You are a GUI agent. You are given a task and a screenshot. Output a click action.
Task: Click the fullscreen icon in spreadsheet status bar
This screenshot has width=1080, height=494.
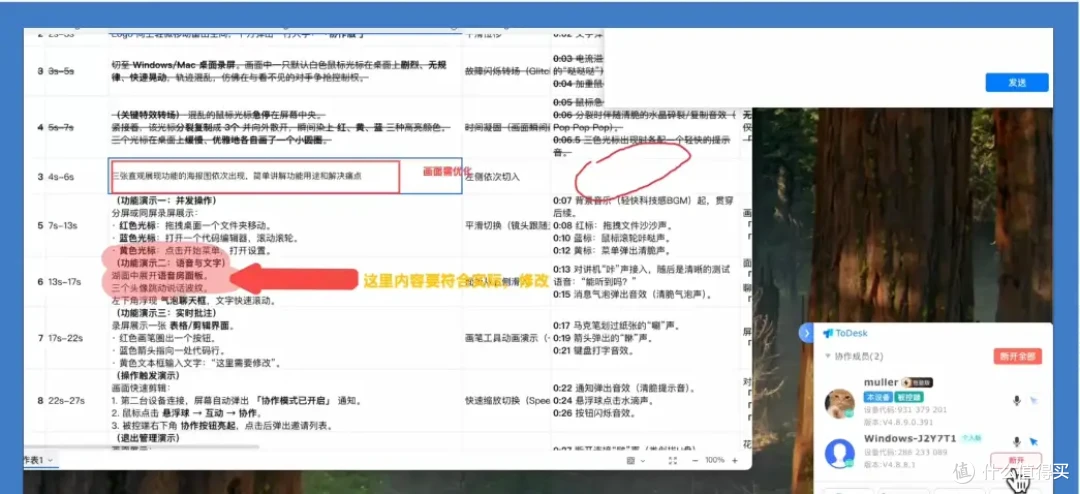pos(673,460)
